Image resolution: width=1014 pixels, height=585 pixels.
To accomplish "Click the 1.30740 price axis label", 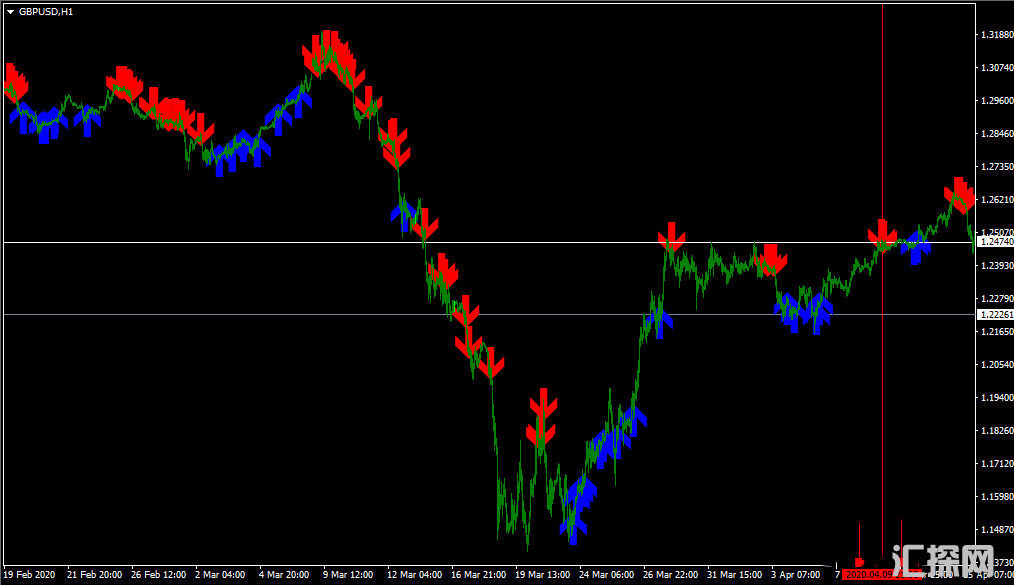I will point(997,67).
